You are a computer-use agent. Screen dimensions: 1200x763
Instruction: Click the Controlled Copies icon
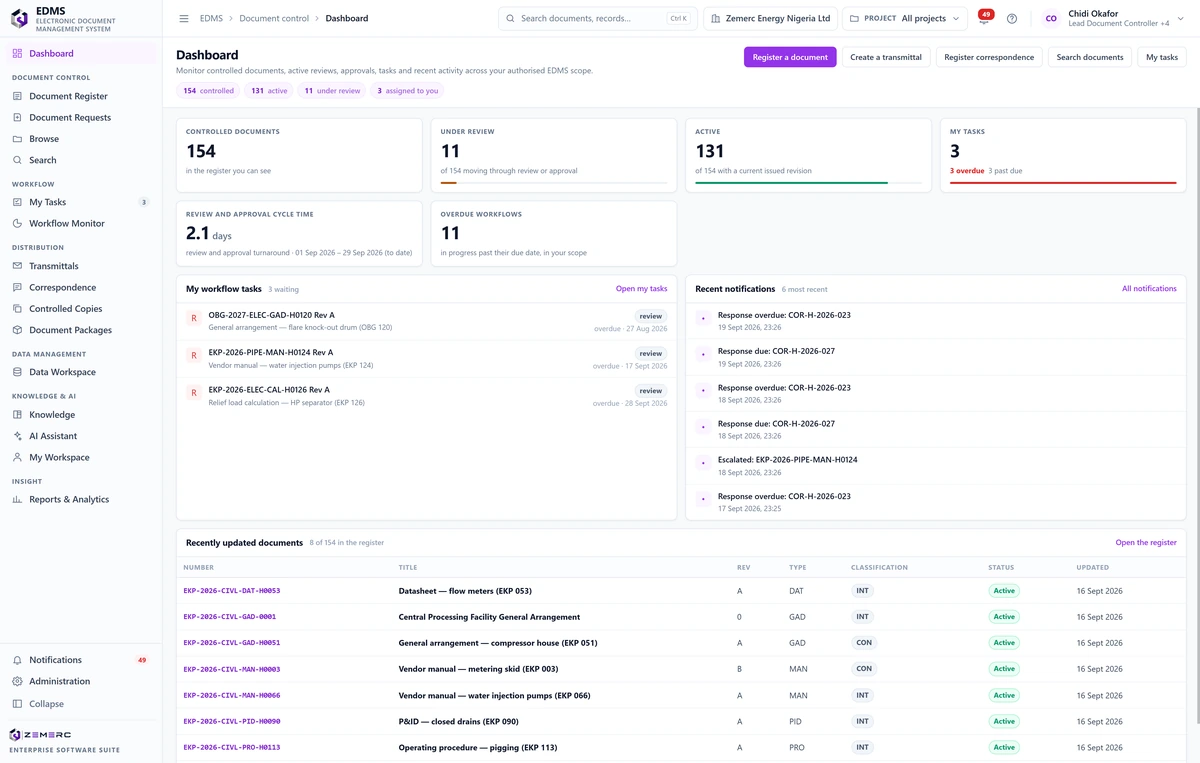coord(17,309)
